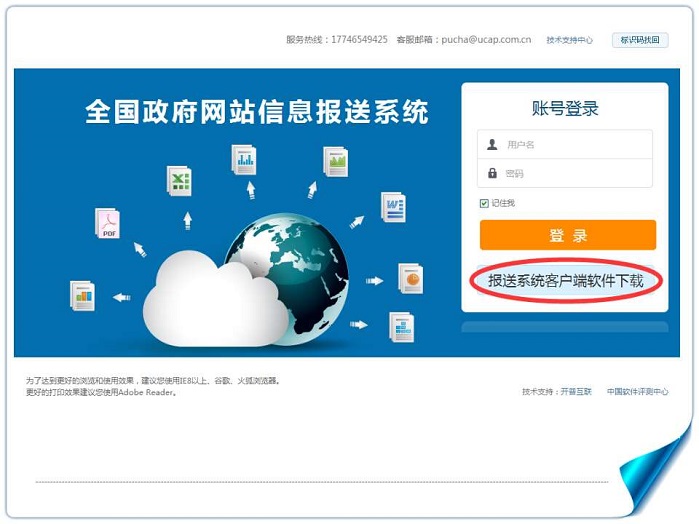Click the blue bar chart document icon
This screenshot has height=524, width=699.
click(244, 159)
